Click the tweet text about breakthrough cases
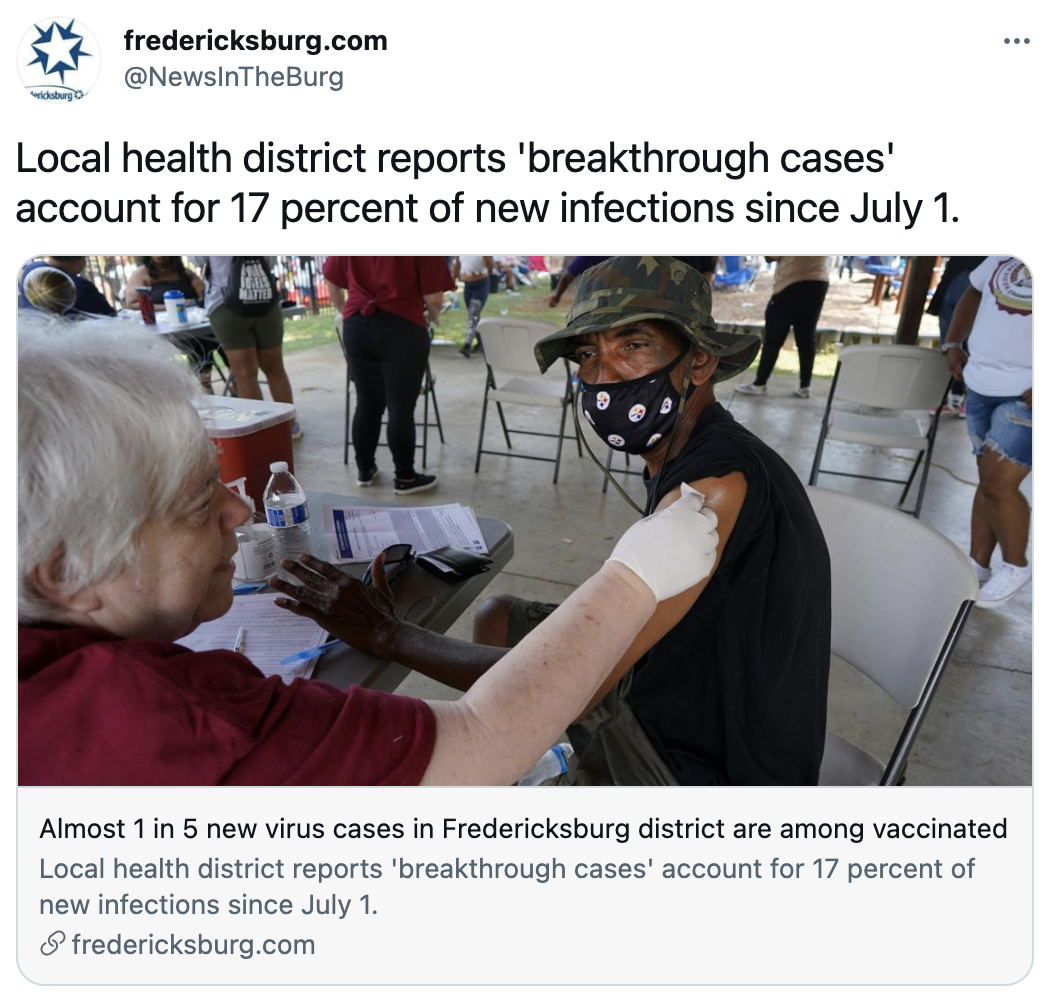The image size is (1054, 1008). point(487,183)
